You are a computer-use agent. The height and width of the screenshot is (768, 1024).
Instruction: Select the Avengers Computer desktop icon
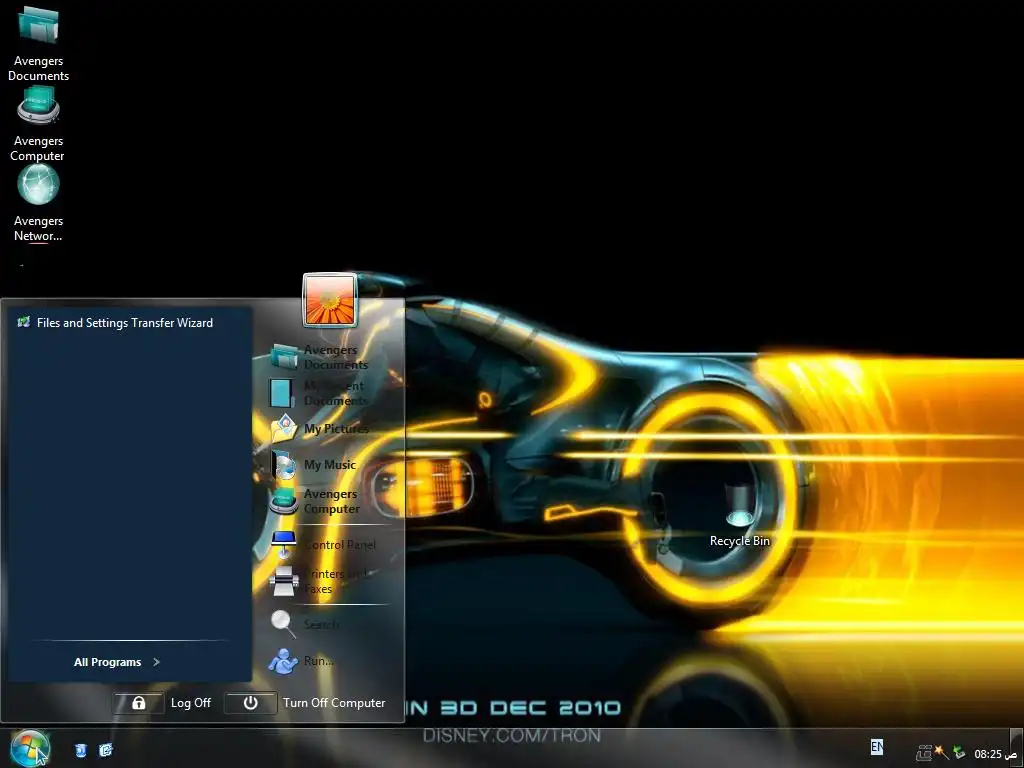(x=38, y=124)
